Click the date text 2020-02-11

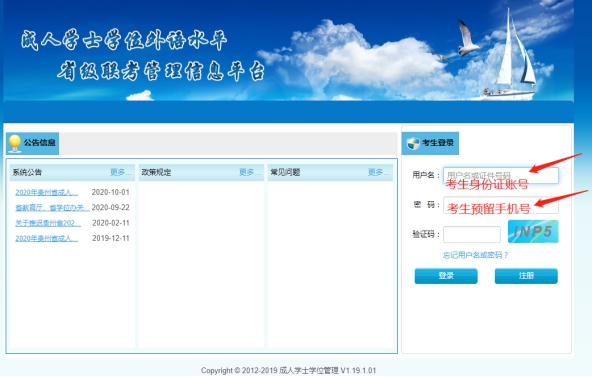(111, 223)
